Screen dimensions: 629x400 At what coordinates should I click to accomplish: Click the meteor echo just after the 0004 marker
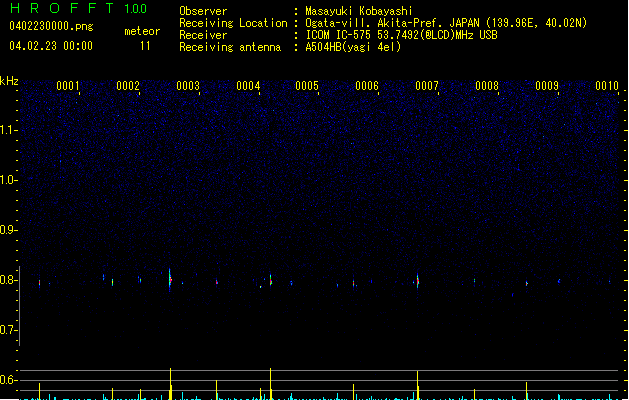pyautogui.click(x=271, y=280)
